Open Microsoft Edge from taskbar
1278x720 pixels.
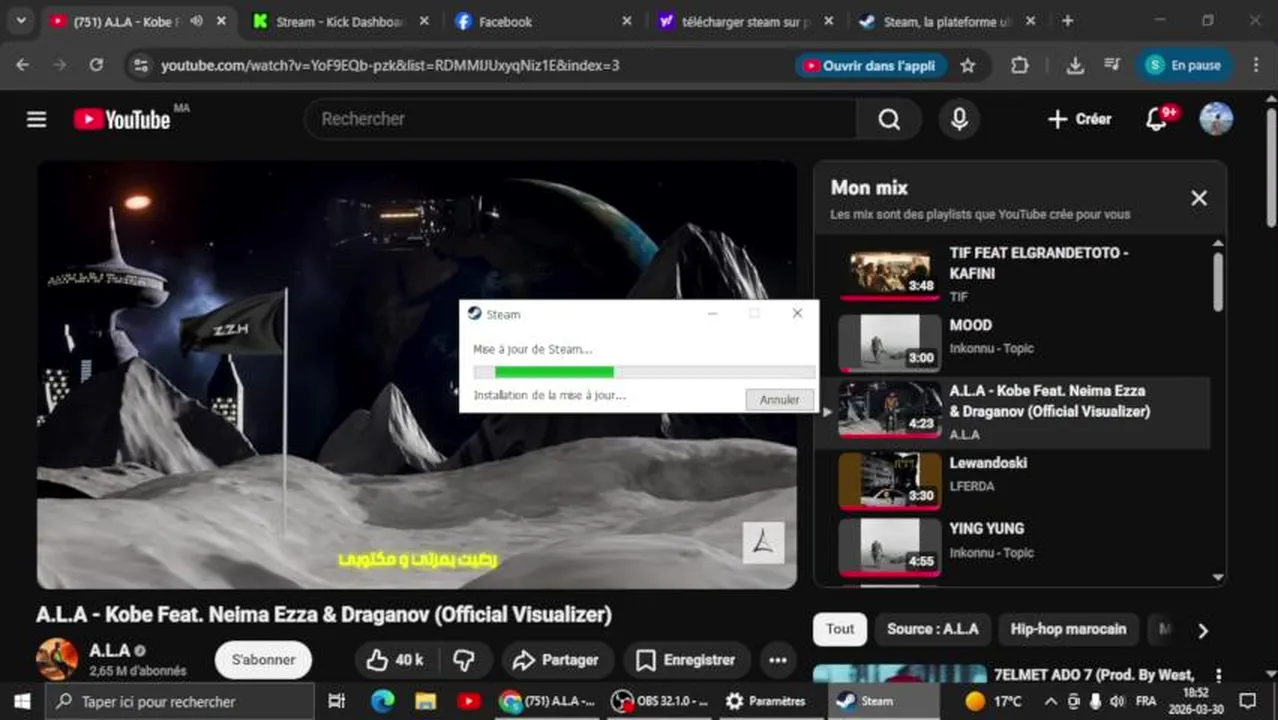click(x=382, y=701)
